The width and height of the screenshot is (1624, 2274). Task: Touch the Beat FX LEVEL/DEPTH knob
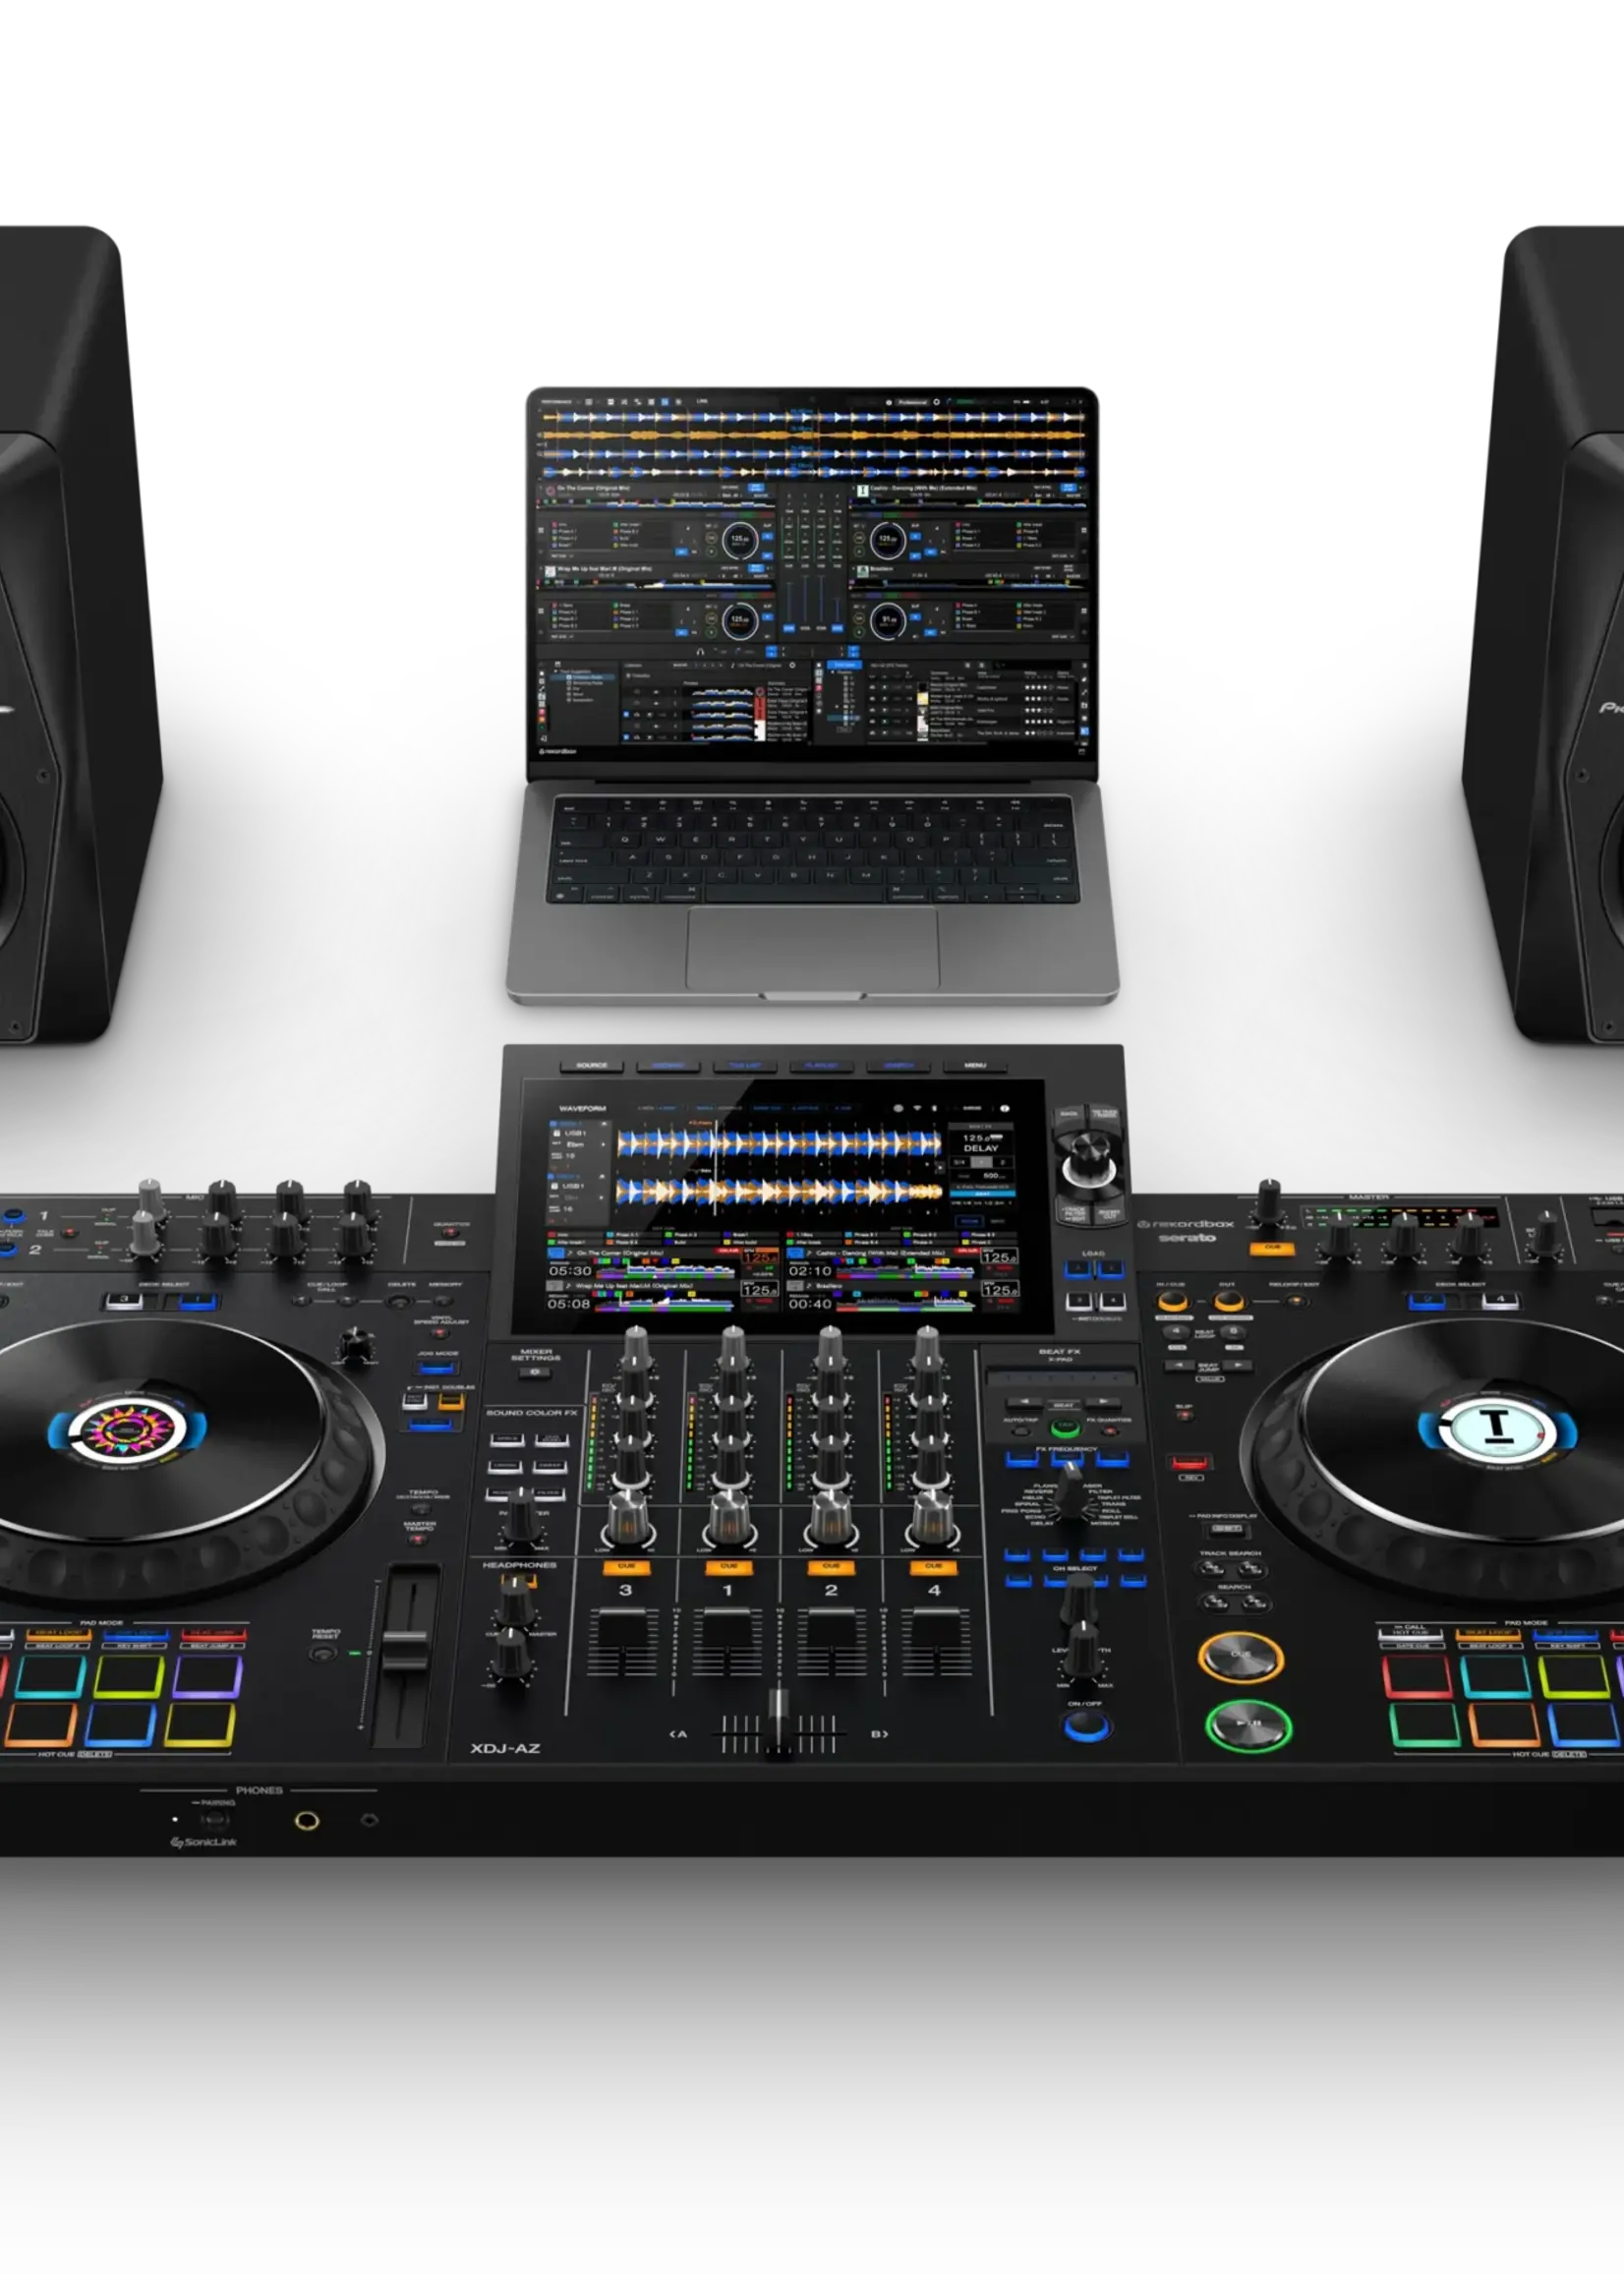click(x=1083, y=1650)
